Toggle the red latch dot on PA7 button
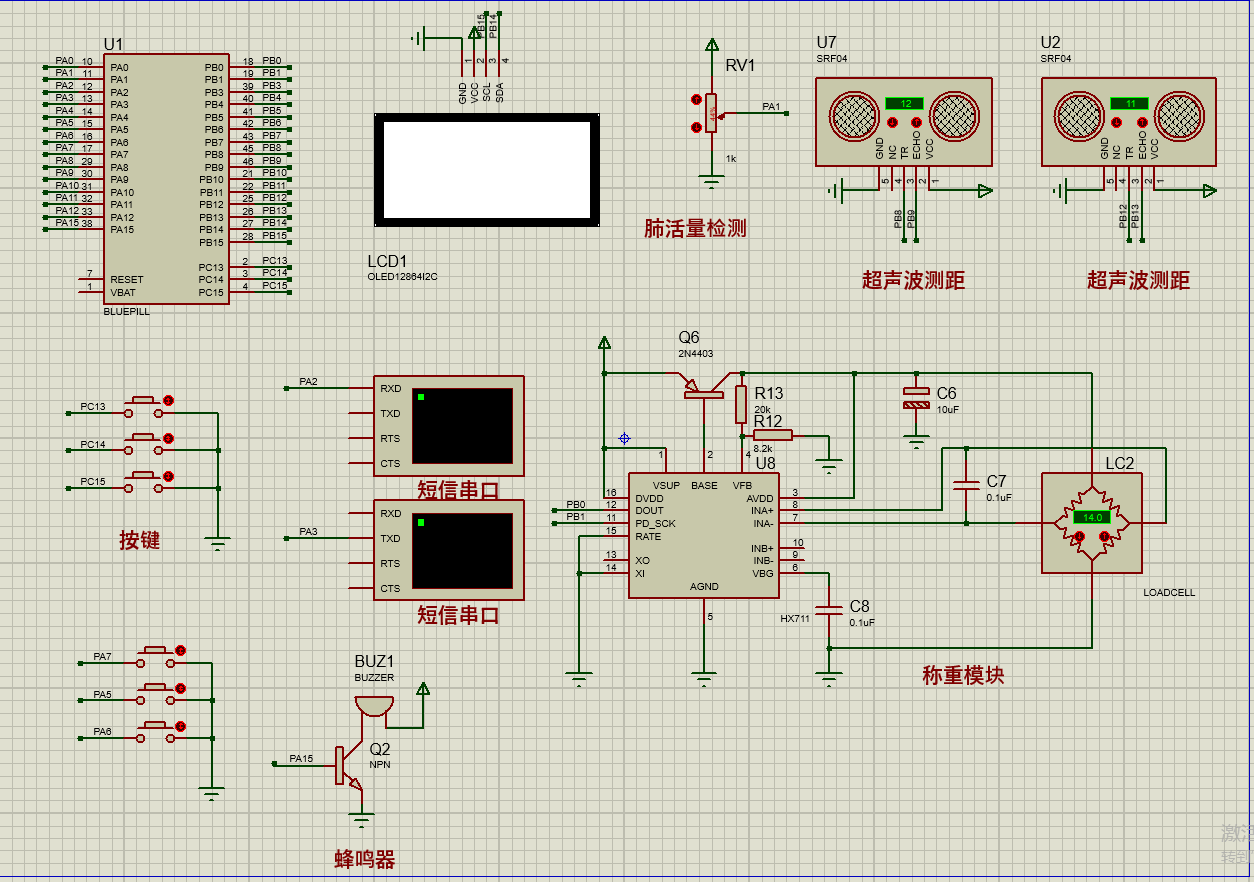 click(x=180, y=651)
